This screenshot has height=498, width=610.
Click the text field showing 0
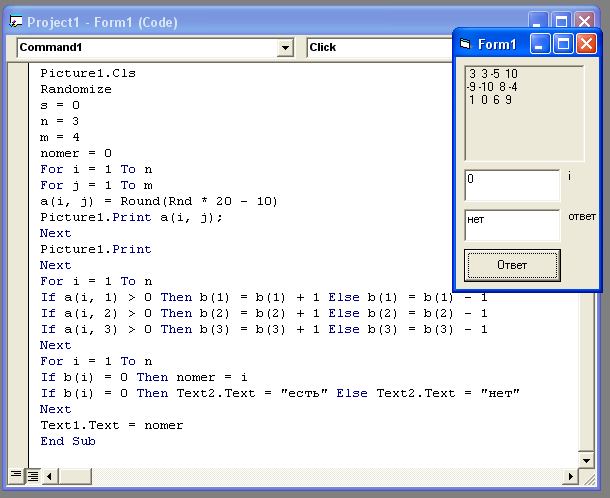coord(512,185)
